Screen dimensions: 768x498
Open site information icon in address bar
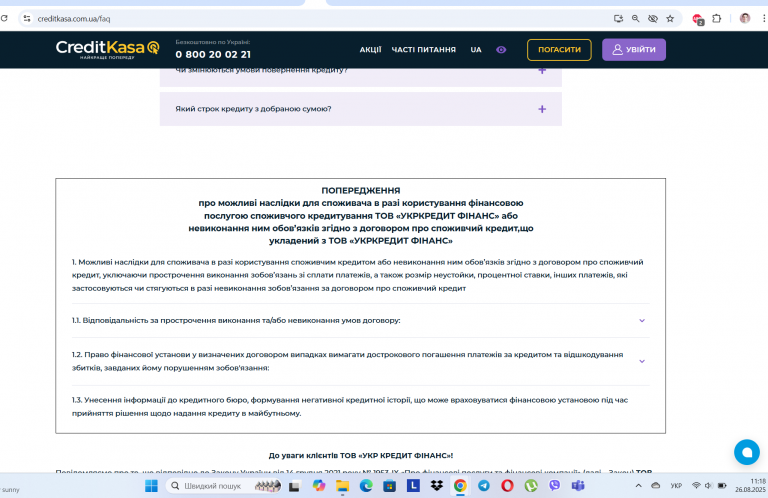(x=27, y=19)
